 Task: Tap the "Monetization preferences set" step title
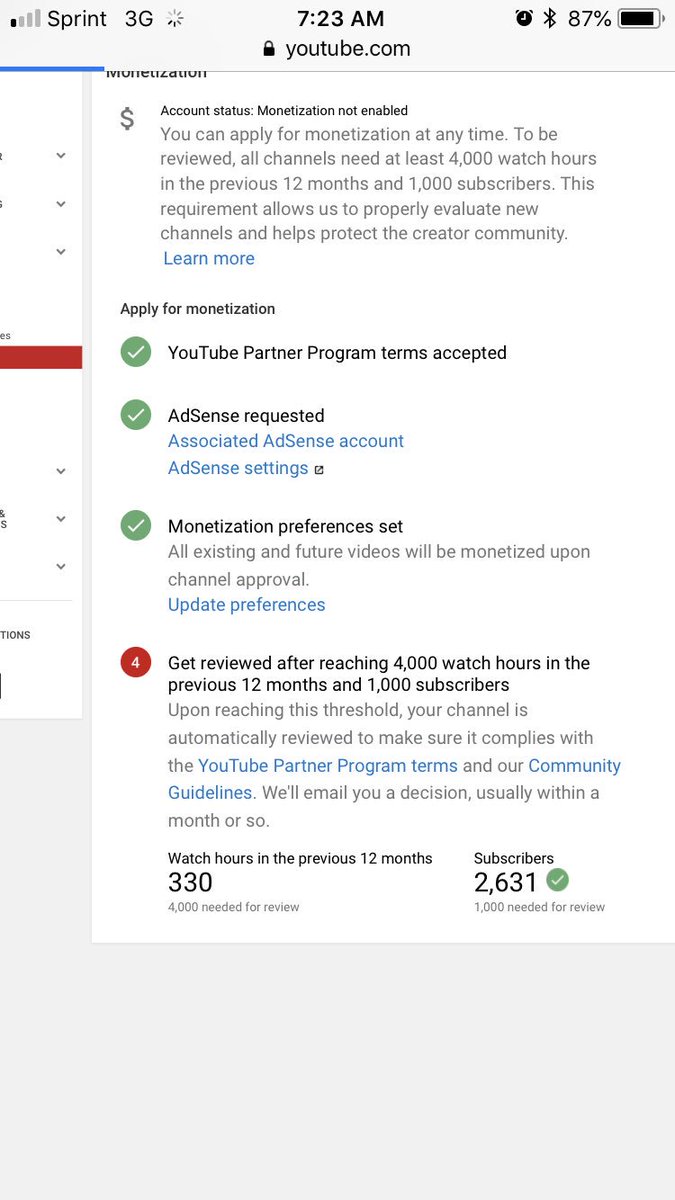285,527
